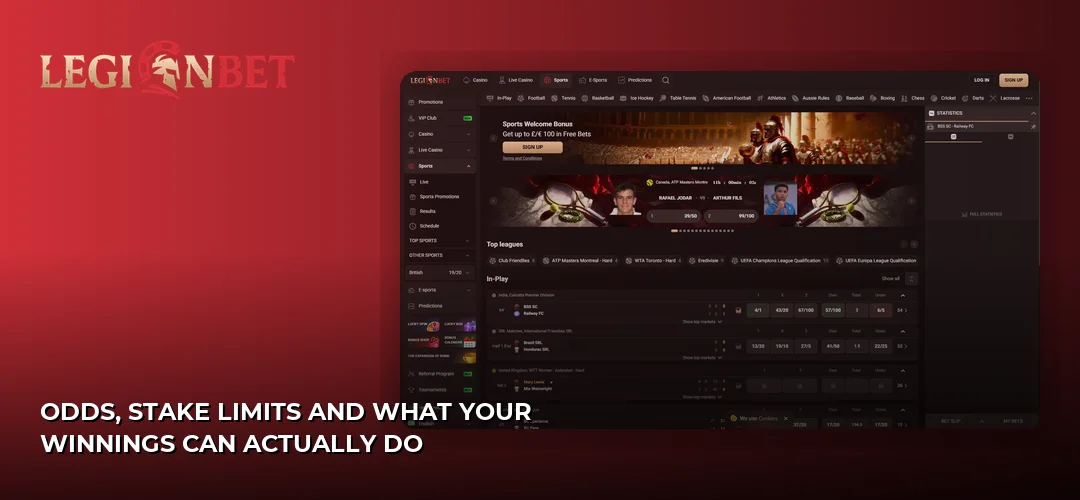This screenshot has height=500, width=1080.
Task: Open the Lucky Spin promo tile
Action: coord(423,324)
